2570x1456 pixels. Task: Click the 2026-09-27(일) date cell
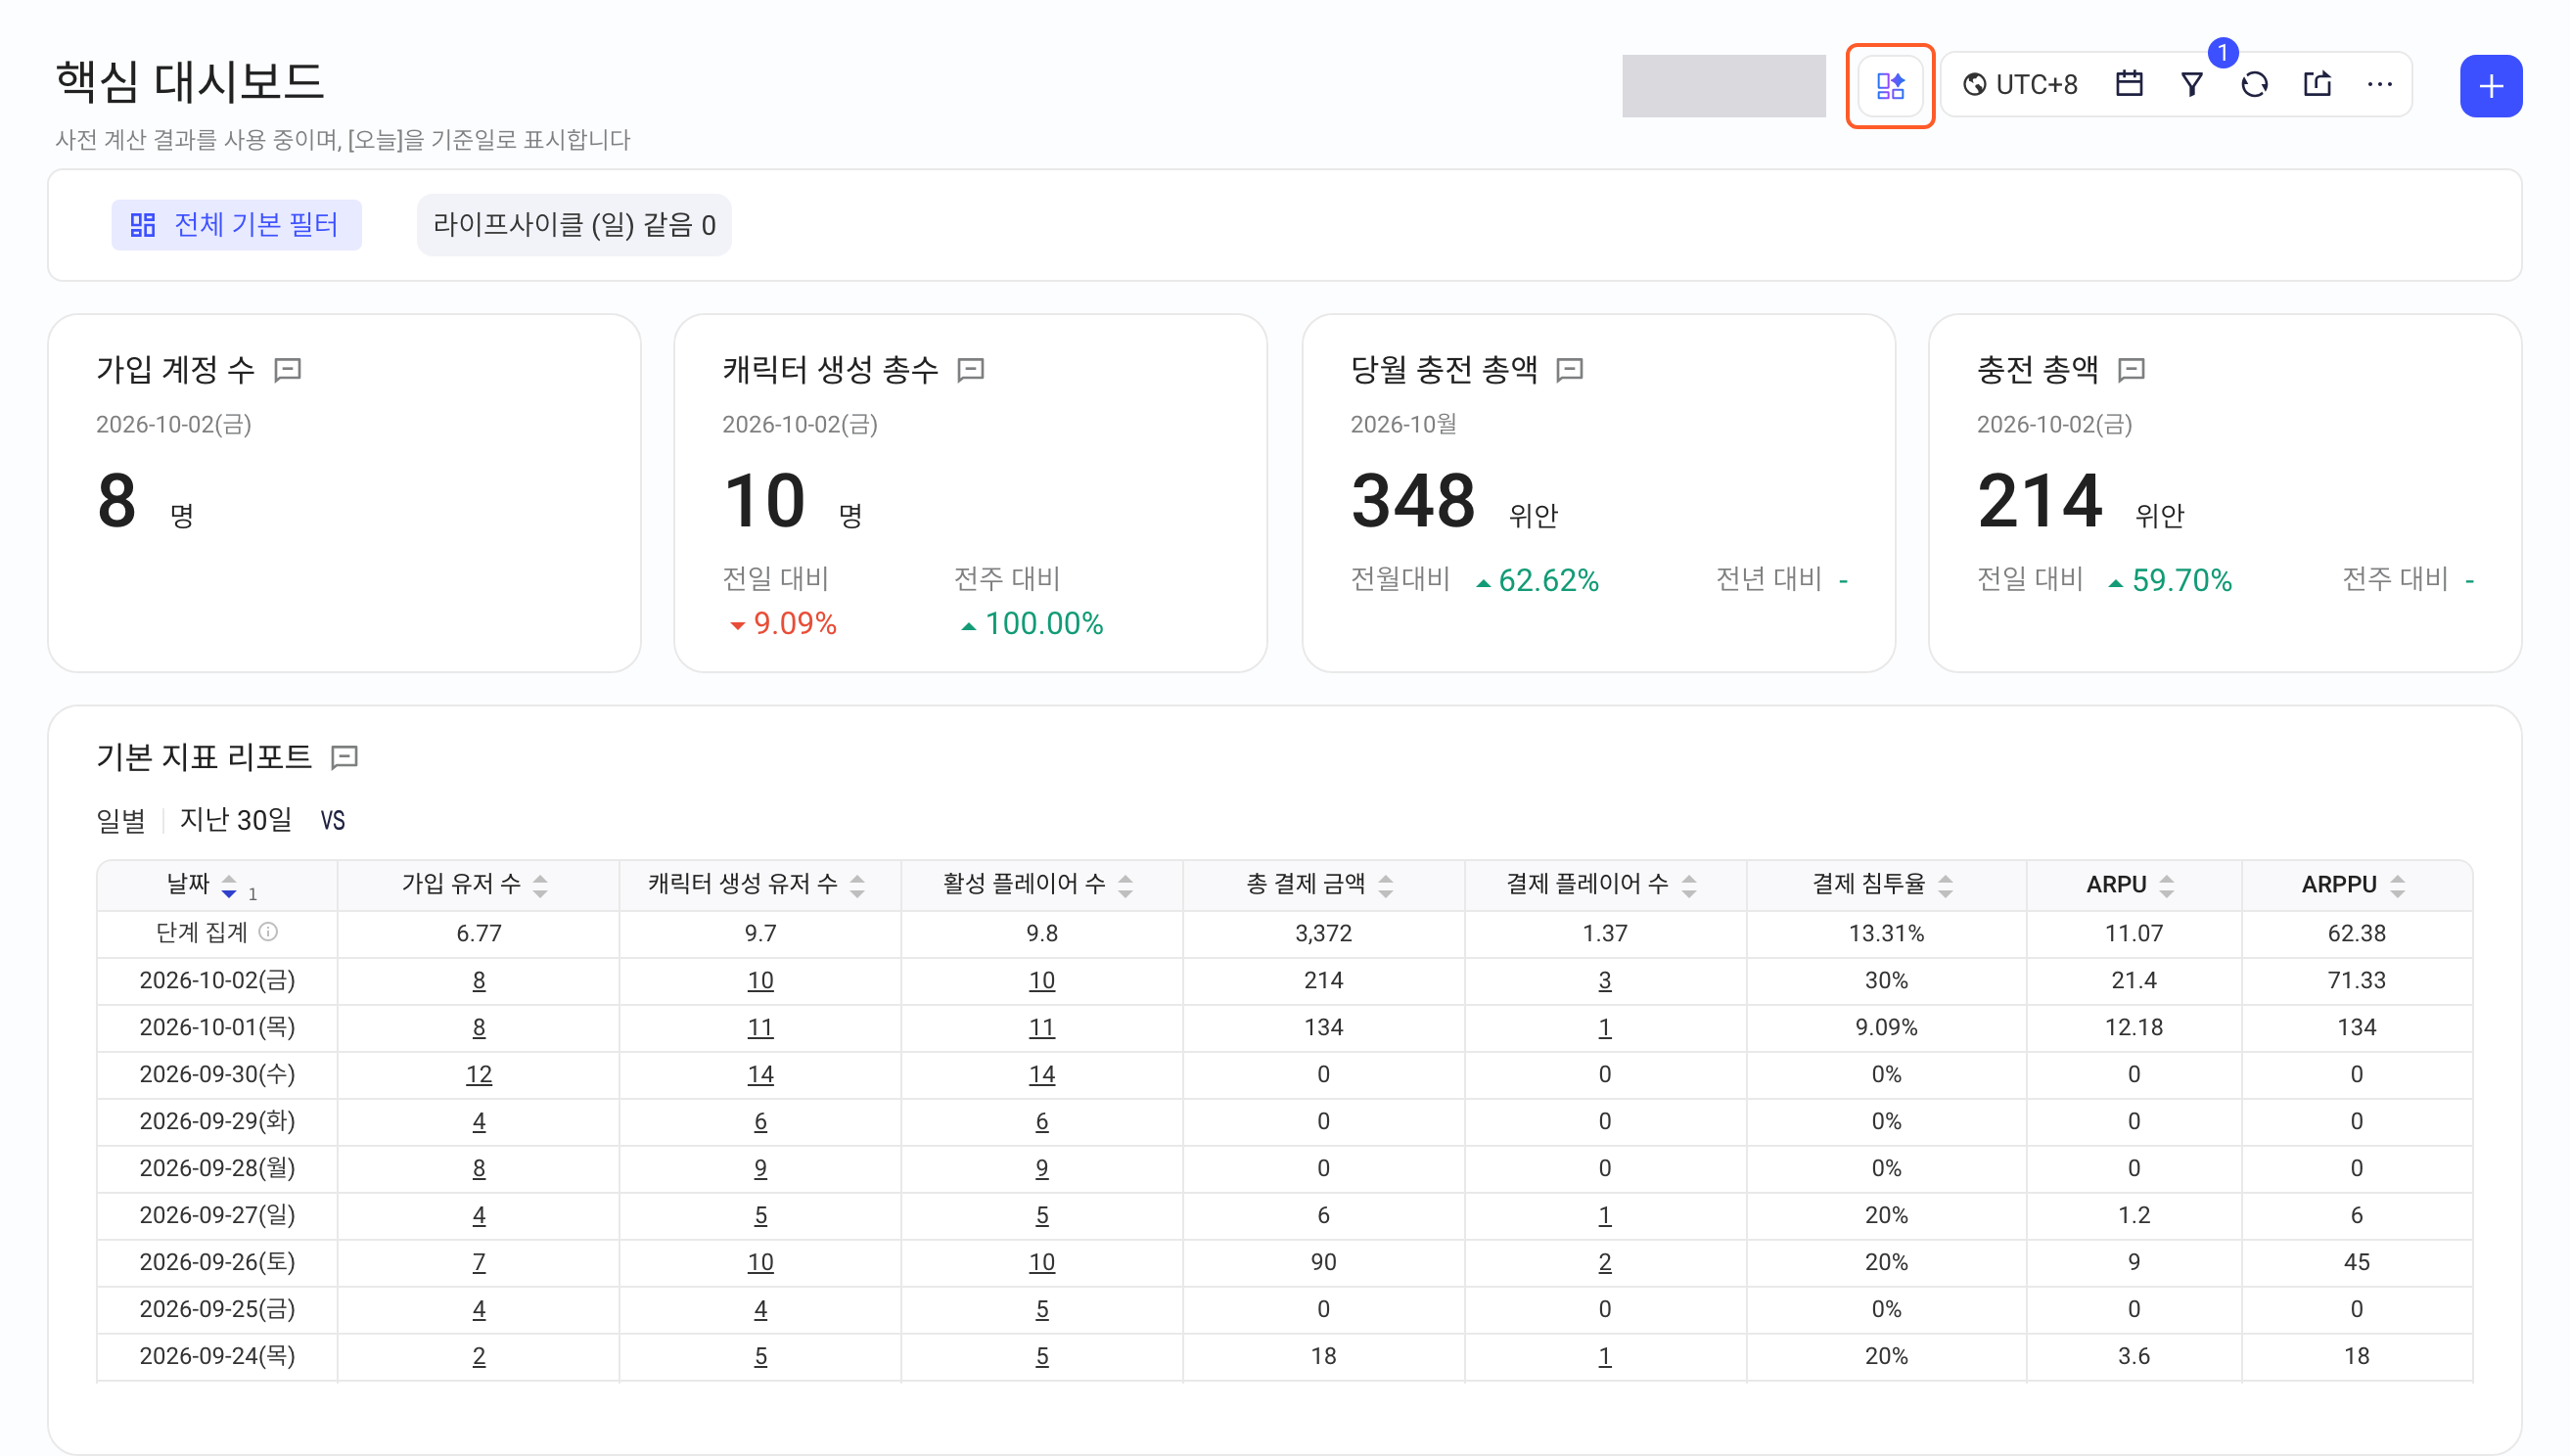point(217,1216)
